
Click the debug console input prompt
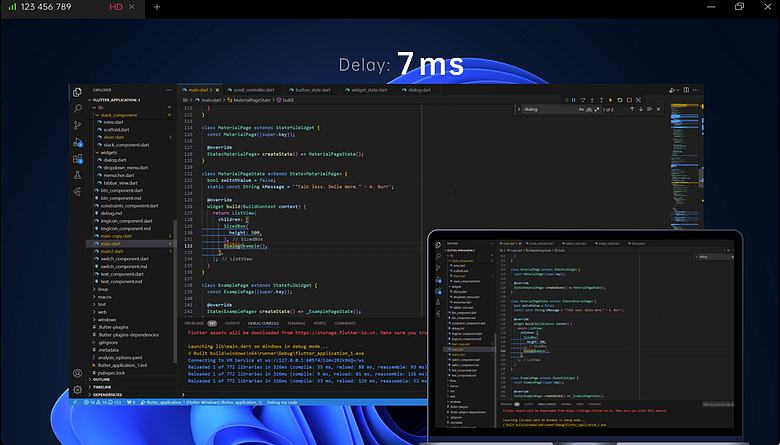coord(304,395)
